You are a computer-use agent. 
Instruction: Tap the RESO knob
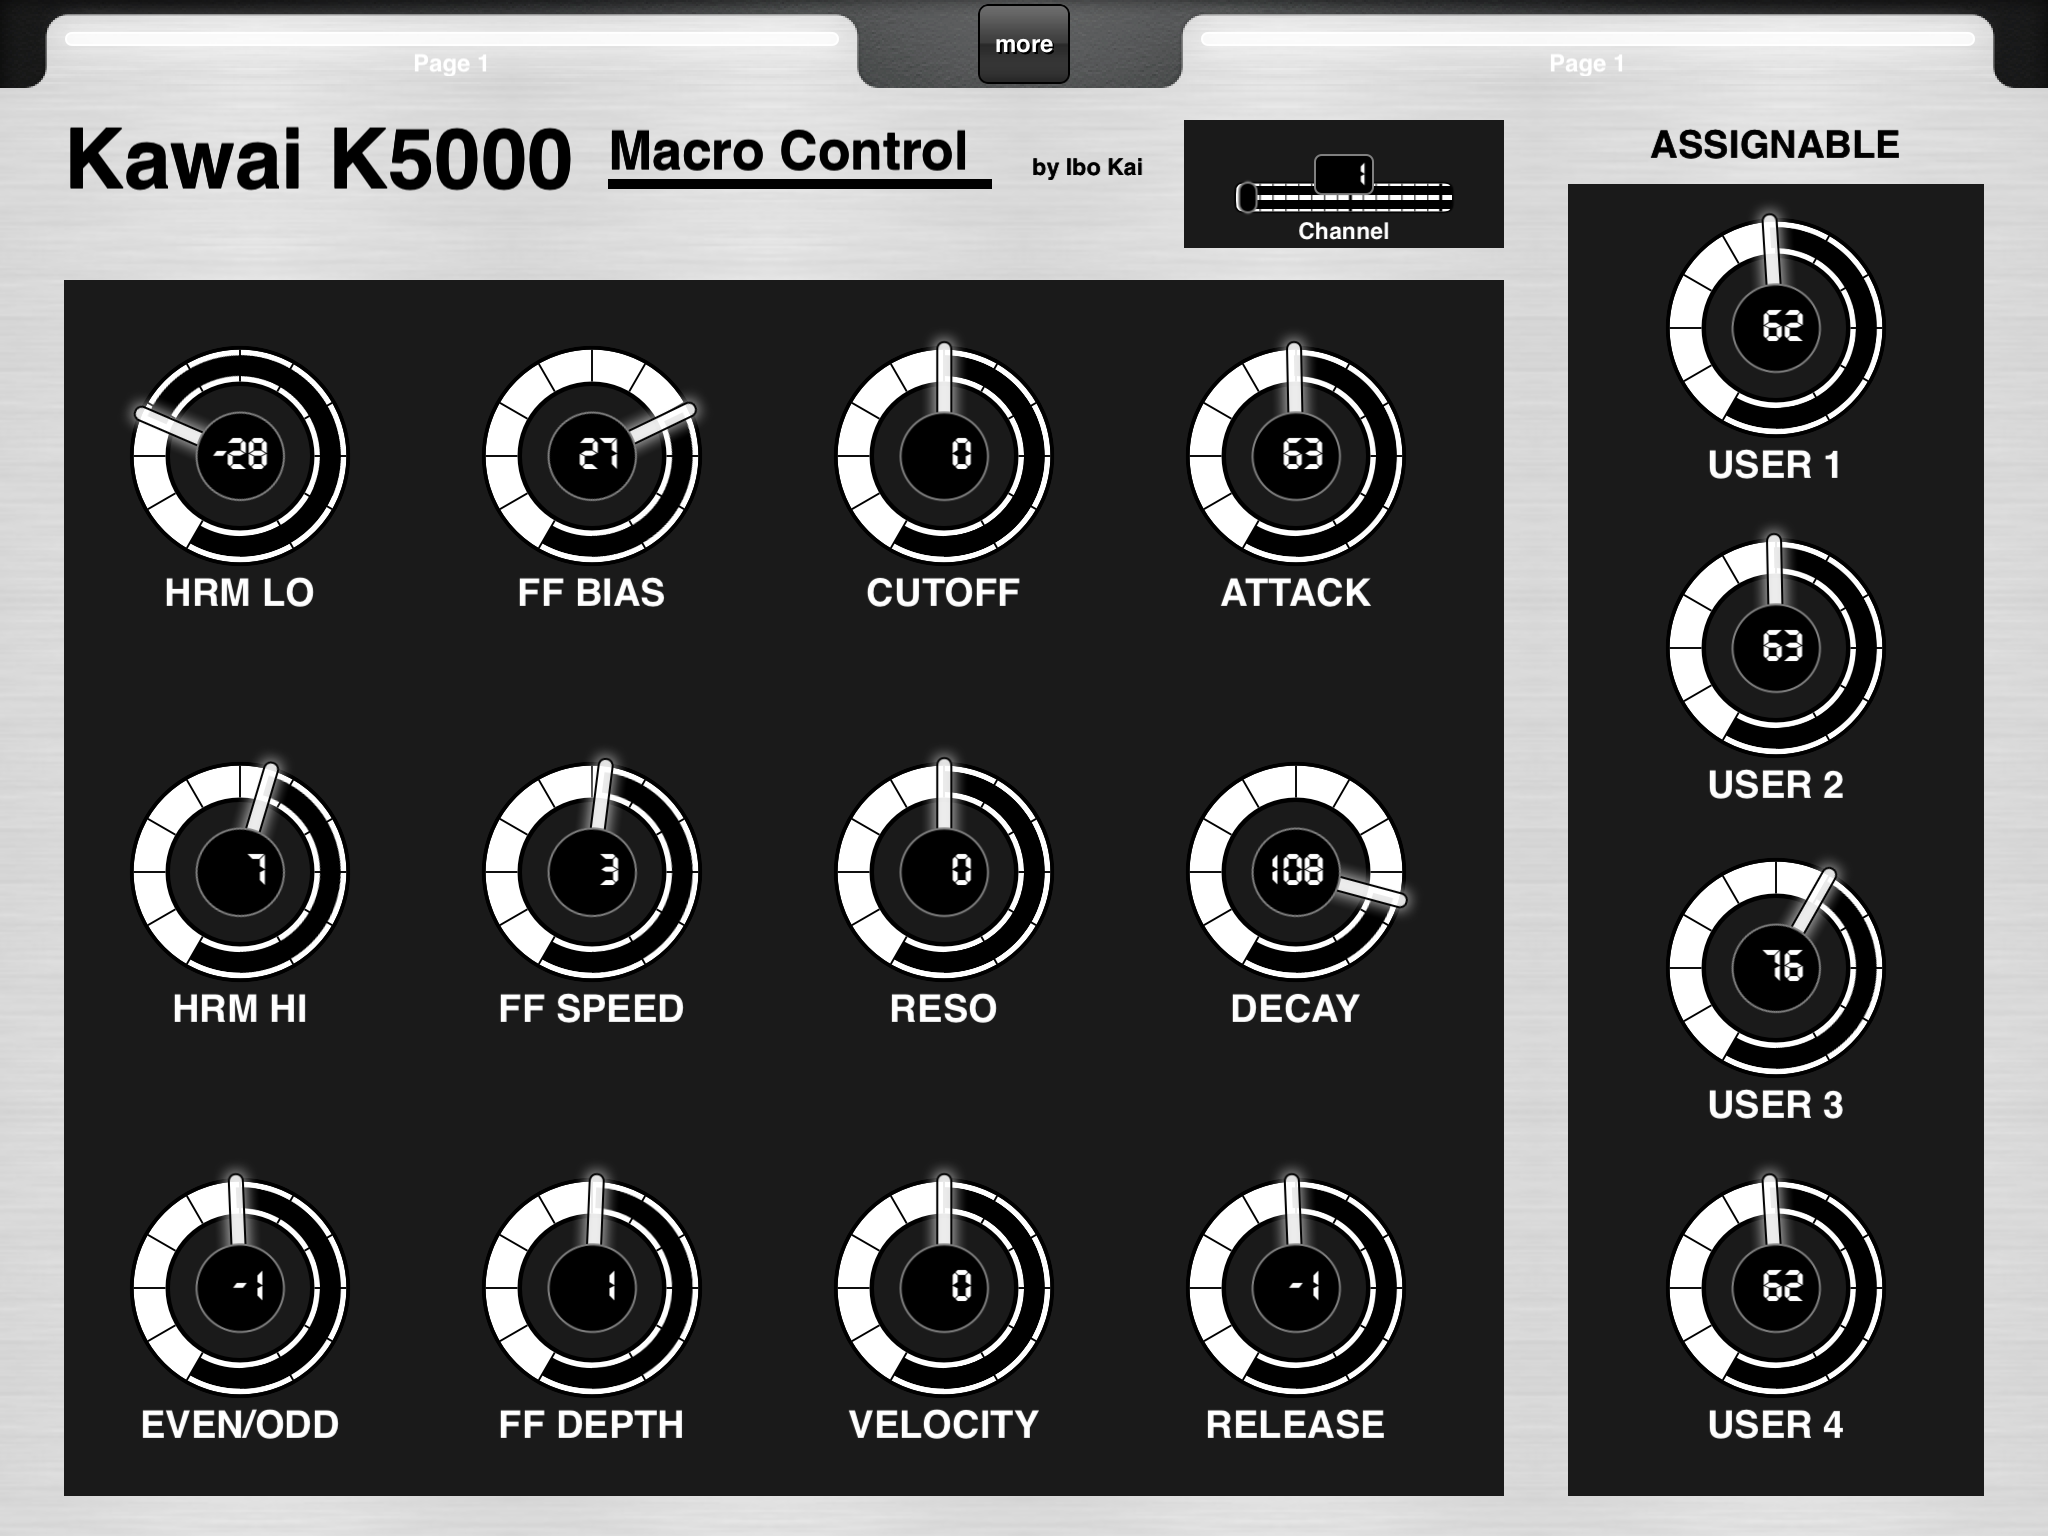(x=944, y=871)
